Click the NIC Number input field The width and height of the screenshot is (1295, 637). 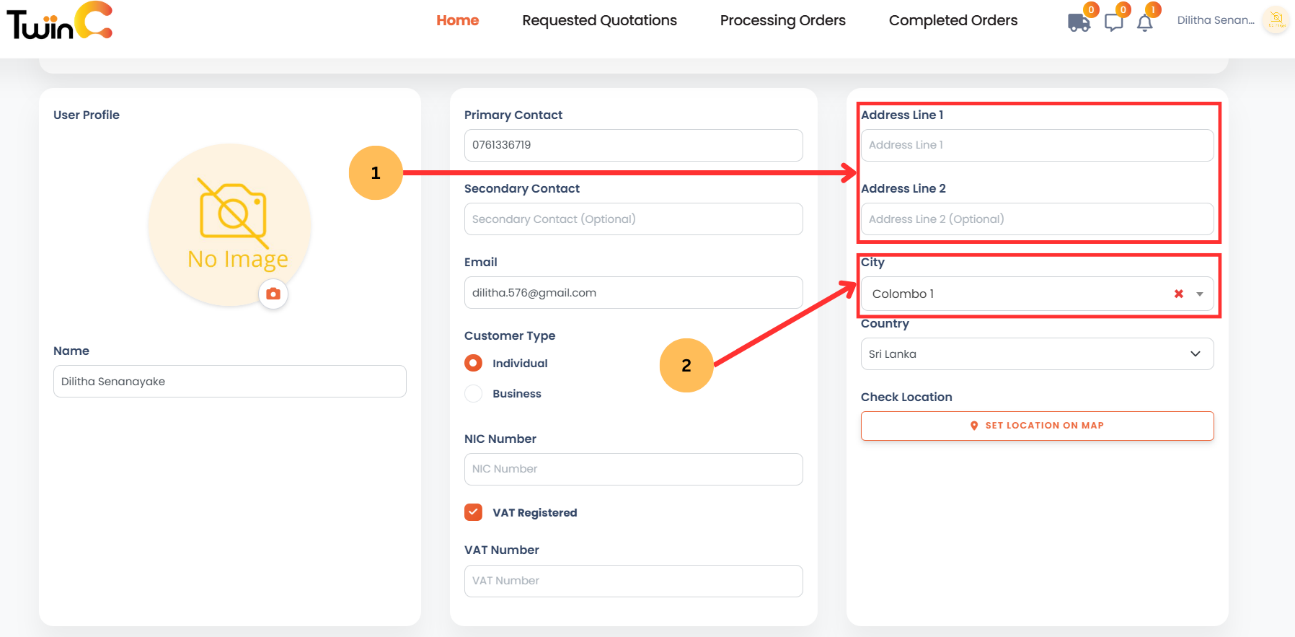pyautogui.click(x=633, y=468)
